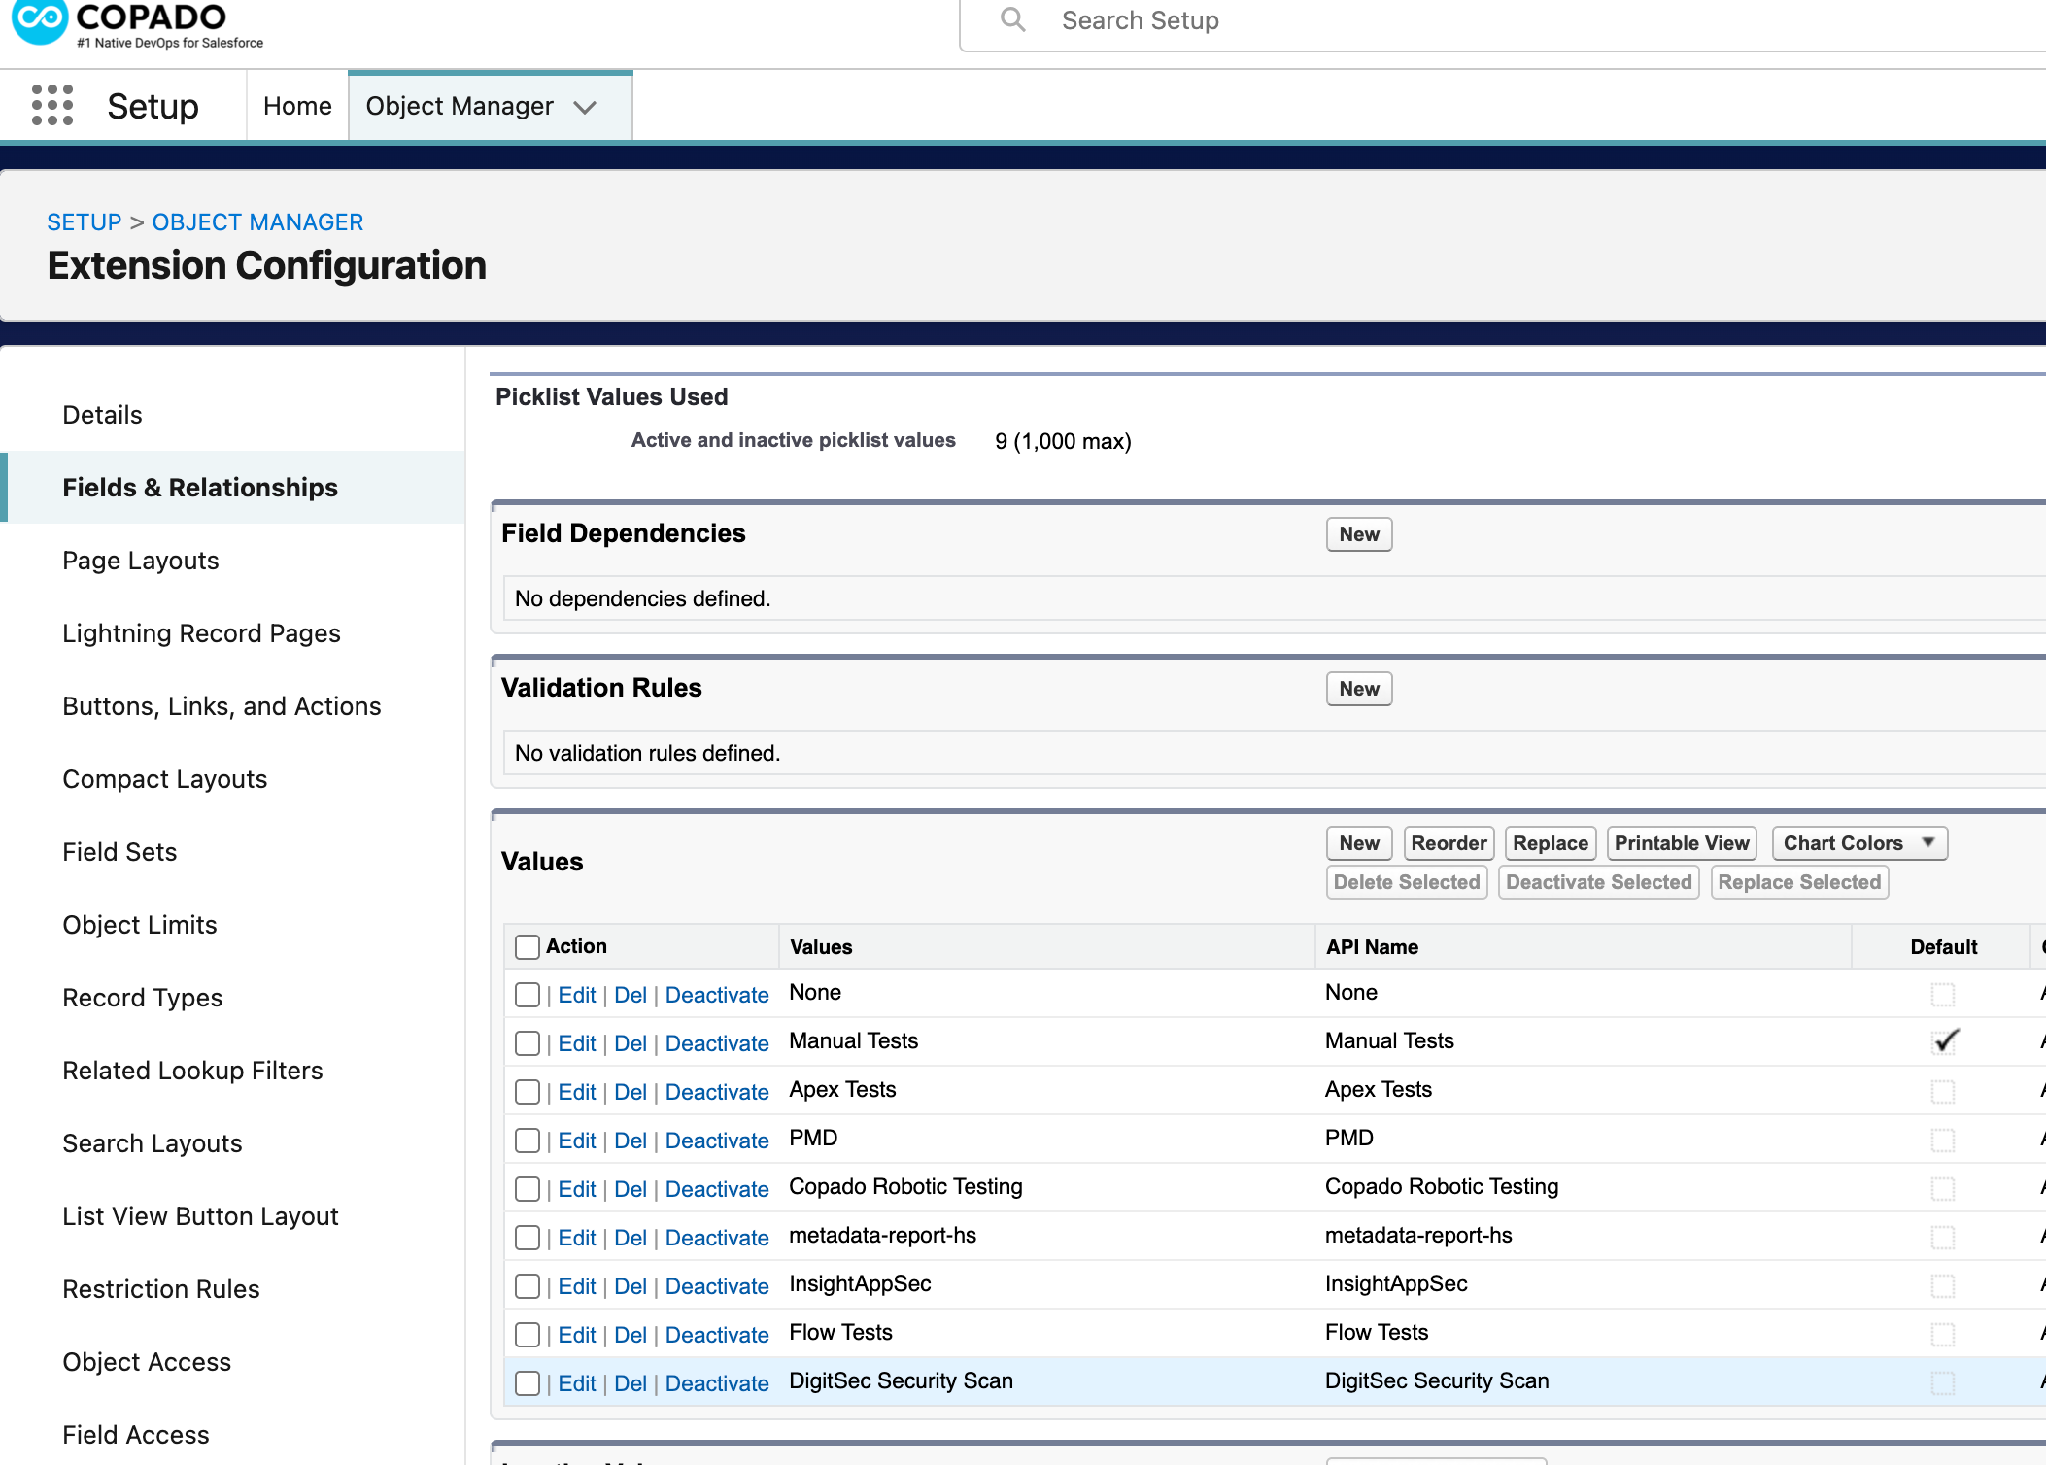The width and height of the screenshot is (2046, 1465).
Task: Click New in Values section
Action: pyautogui.click(x=1359, y=843)
